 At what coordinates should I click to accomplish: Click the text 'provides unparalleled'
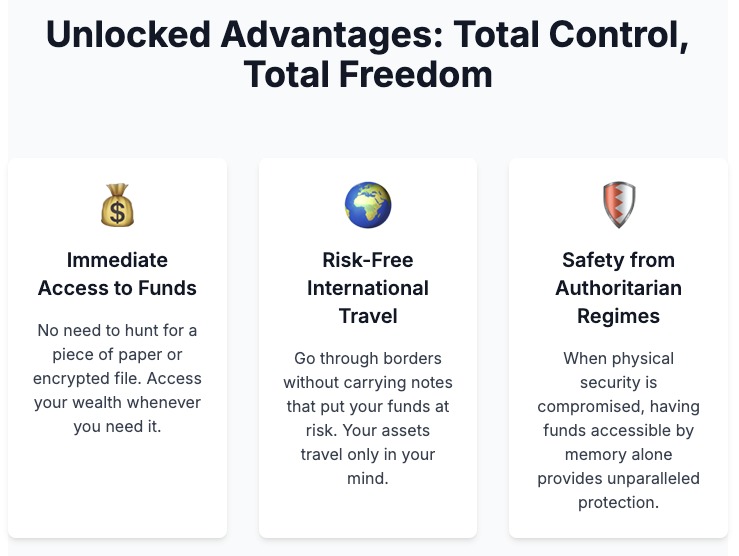pos(619,478)
